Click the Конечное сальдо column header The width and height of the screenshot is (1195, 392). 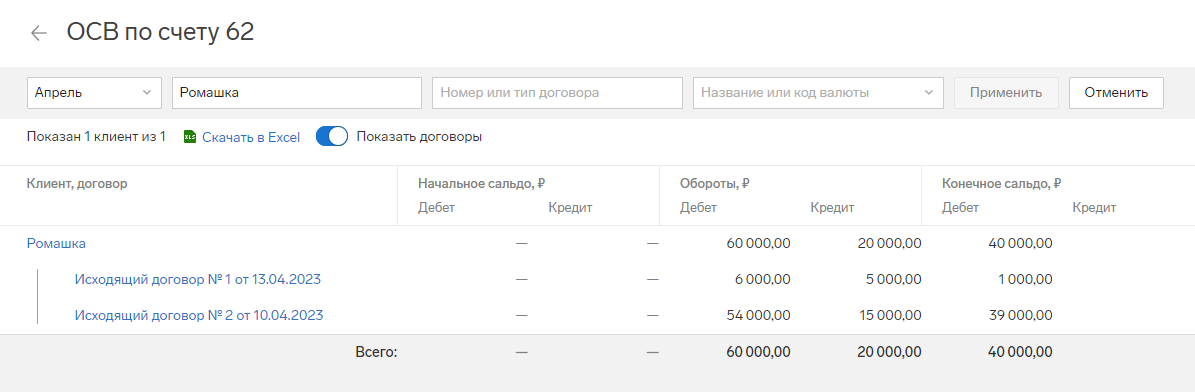click(x=1002, y=184)
